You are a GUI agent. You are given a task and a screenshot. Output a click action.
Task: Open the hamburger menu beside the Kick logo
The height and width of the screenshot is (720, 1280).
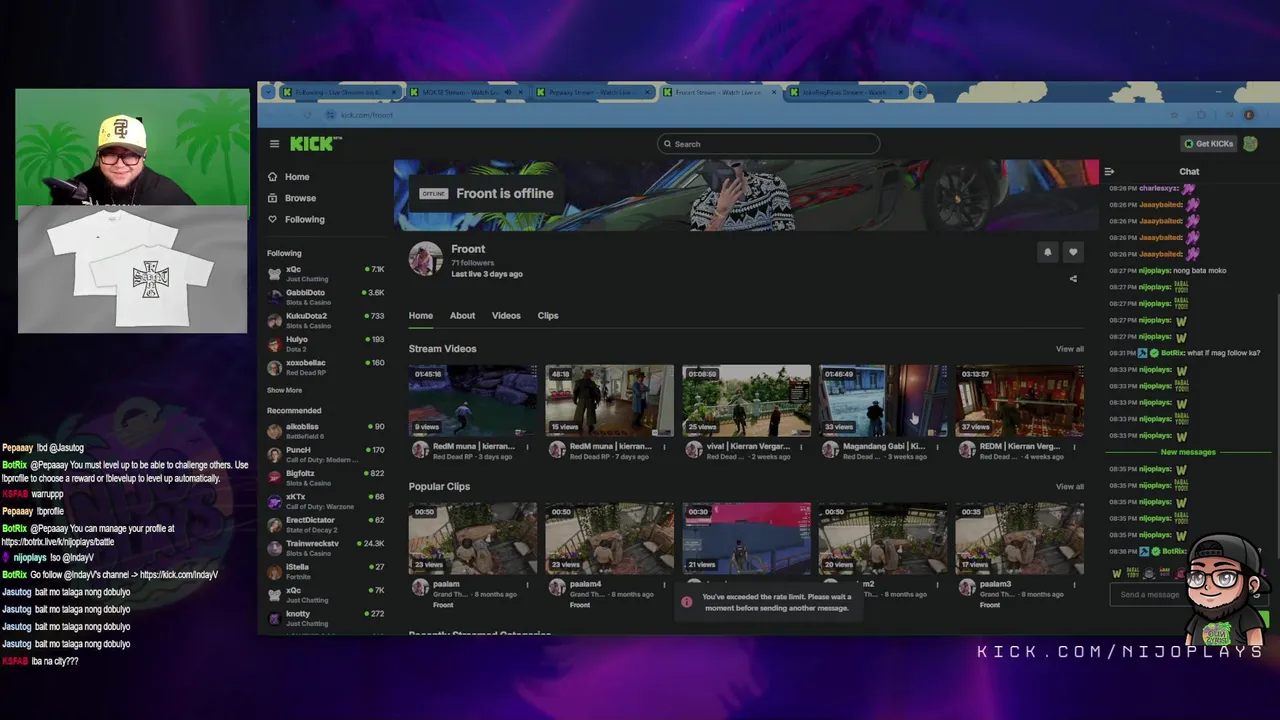[274, 144]
